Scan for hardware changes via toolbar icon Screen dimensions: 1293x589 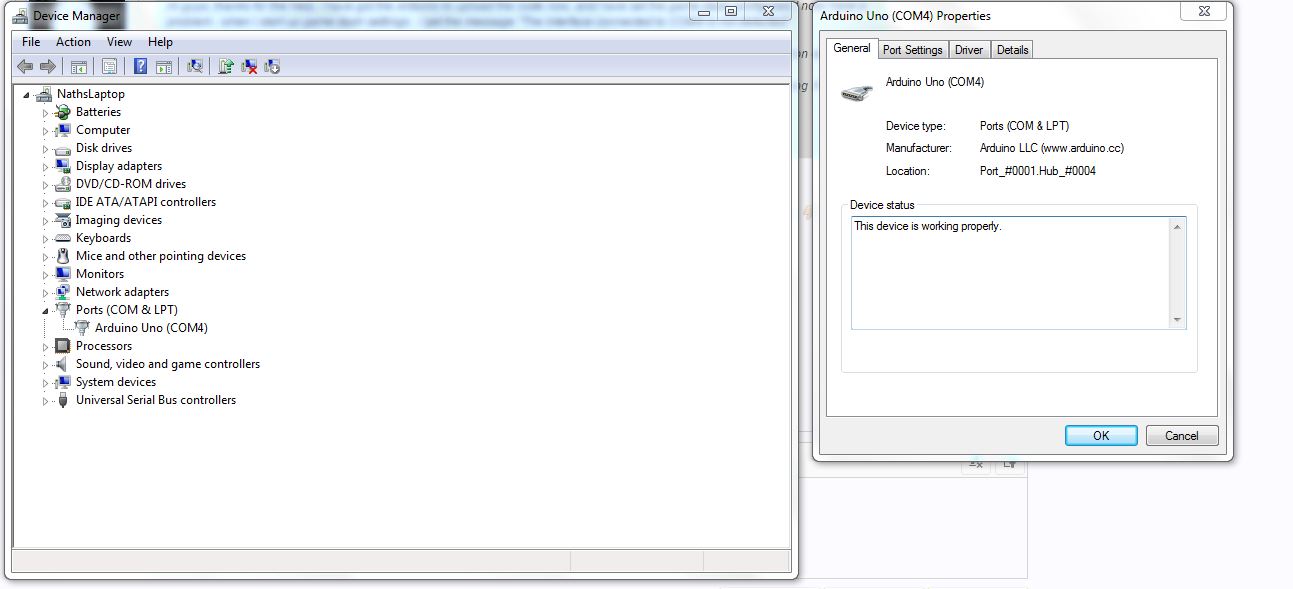pos(195,66)
